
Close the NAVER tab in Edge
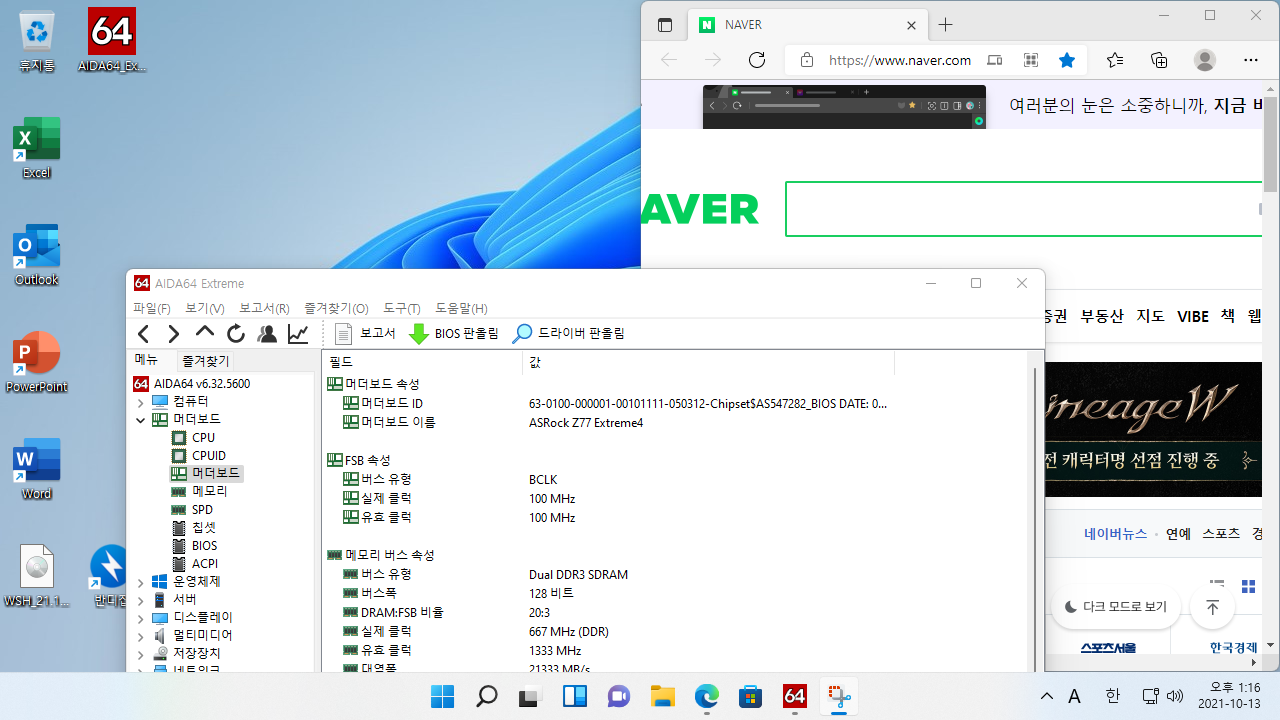coord(912,25)
